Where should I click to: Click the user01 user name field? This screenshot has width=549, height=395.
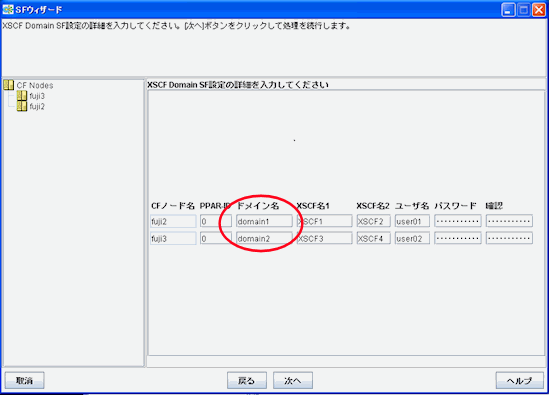(x=412, y=221)
